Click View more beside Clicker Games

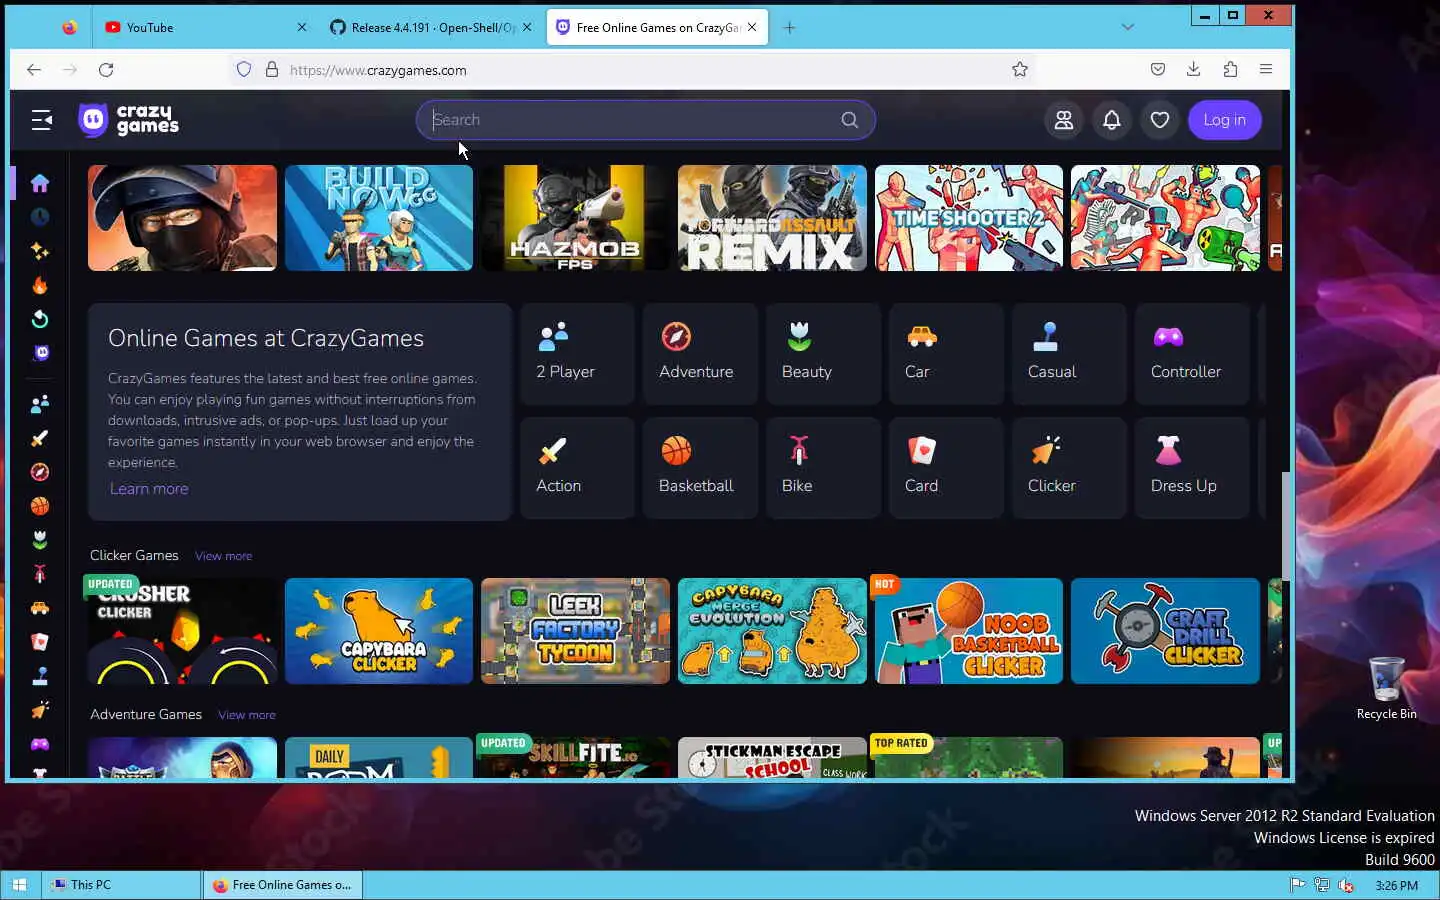click(223, 556)
